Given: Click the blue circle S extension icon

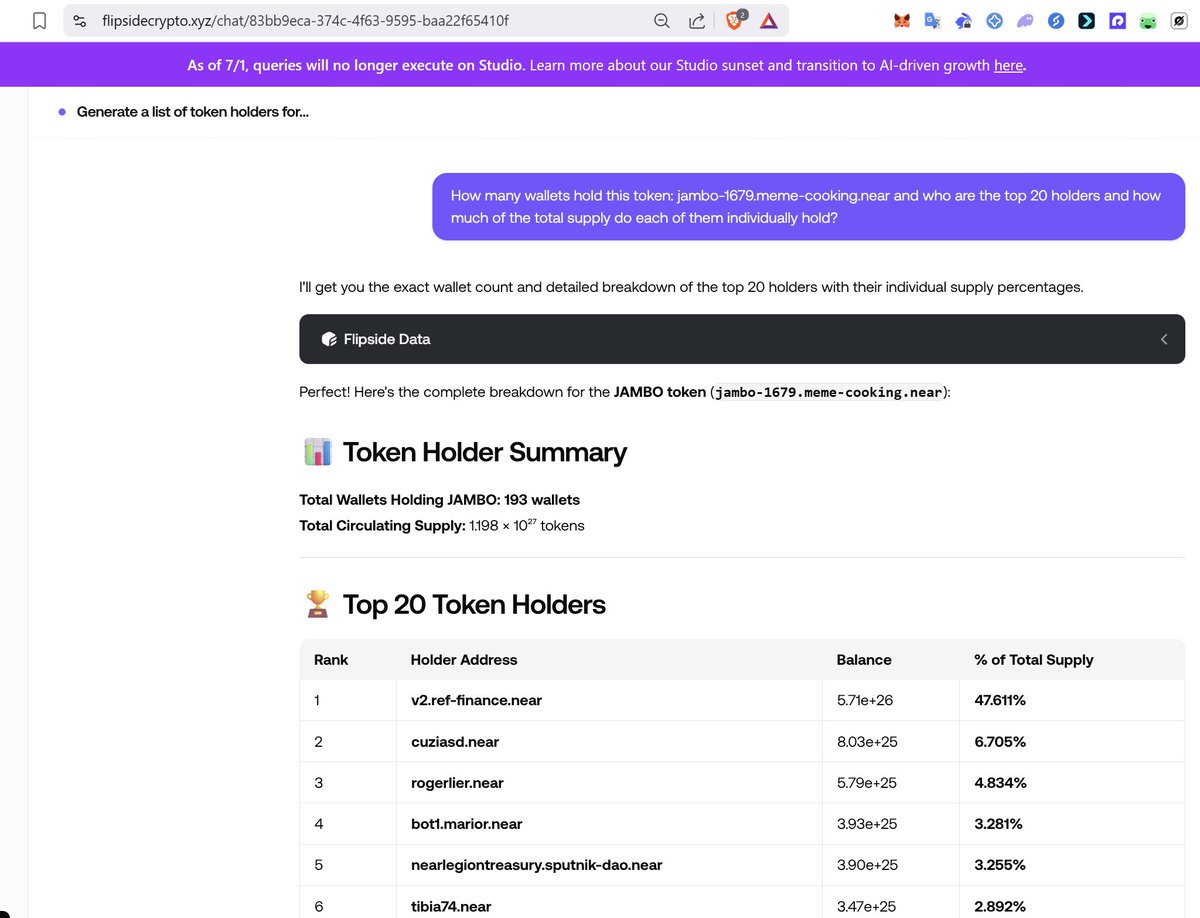Looking at the screenshot, I should [x=1056, y=20].
